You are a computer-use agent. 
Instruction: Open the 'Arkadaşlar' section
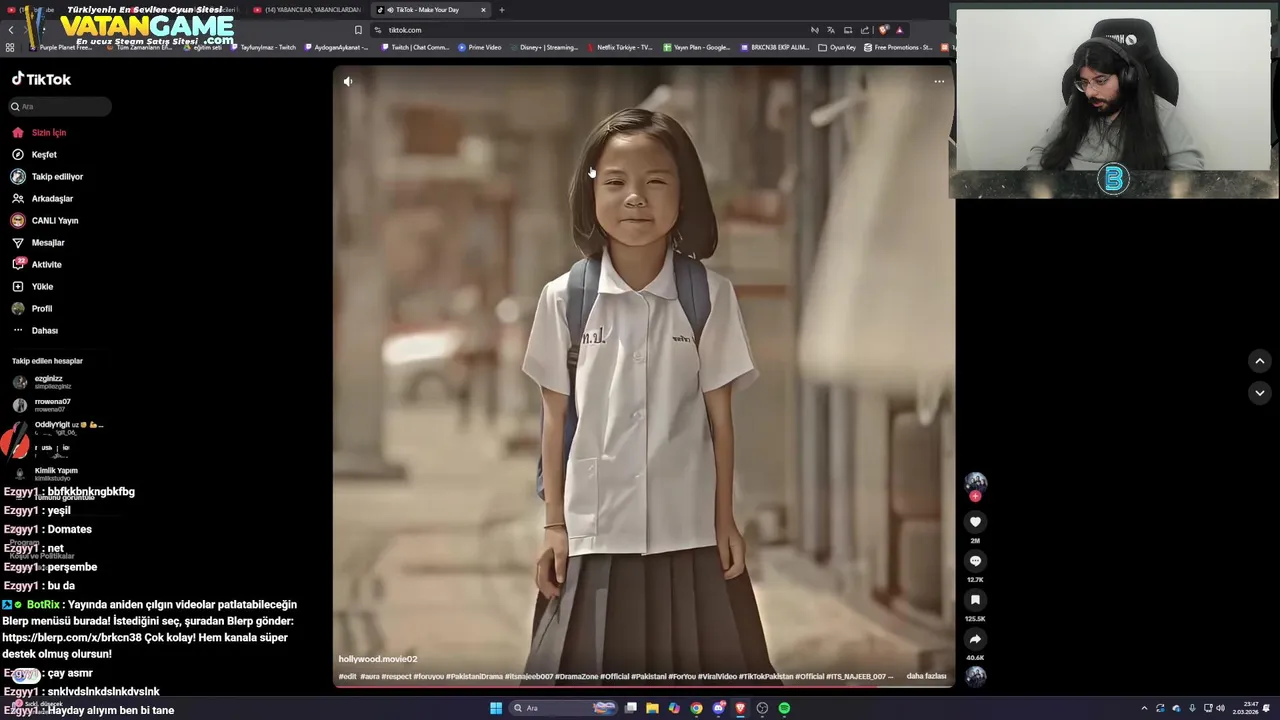tap(42, 198)
